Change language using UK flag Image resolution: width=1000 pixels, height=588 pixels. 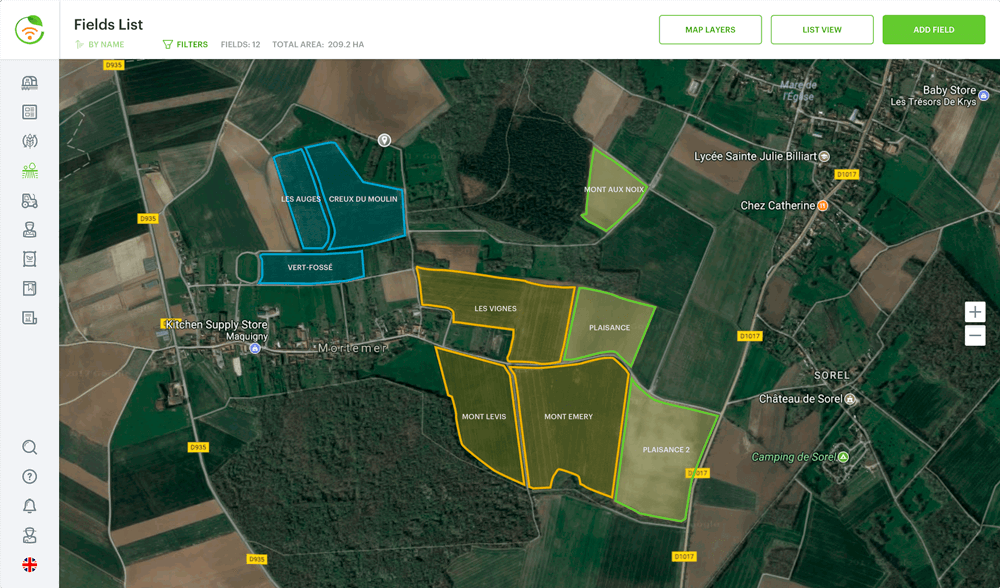[30, 564]
